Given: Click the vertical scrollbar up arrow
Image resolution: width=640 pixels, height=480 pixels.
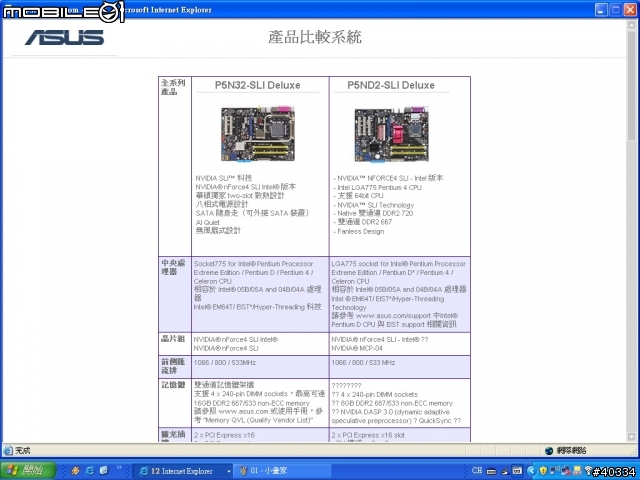Looking at the screenshot, I should (x=631, y=24).
